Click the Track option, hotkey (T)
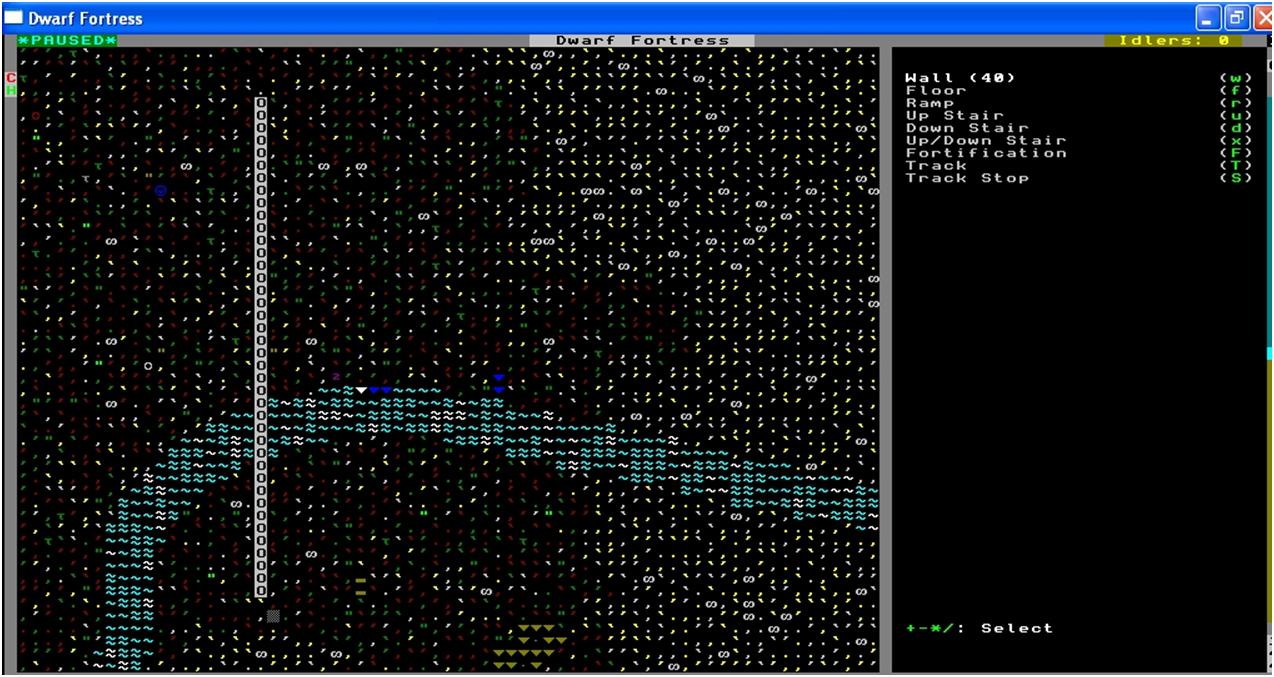This screenshot has width=1274, height=677. [x=935, y=165]
